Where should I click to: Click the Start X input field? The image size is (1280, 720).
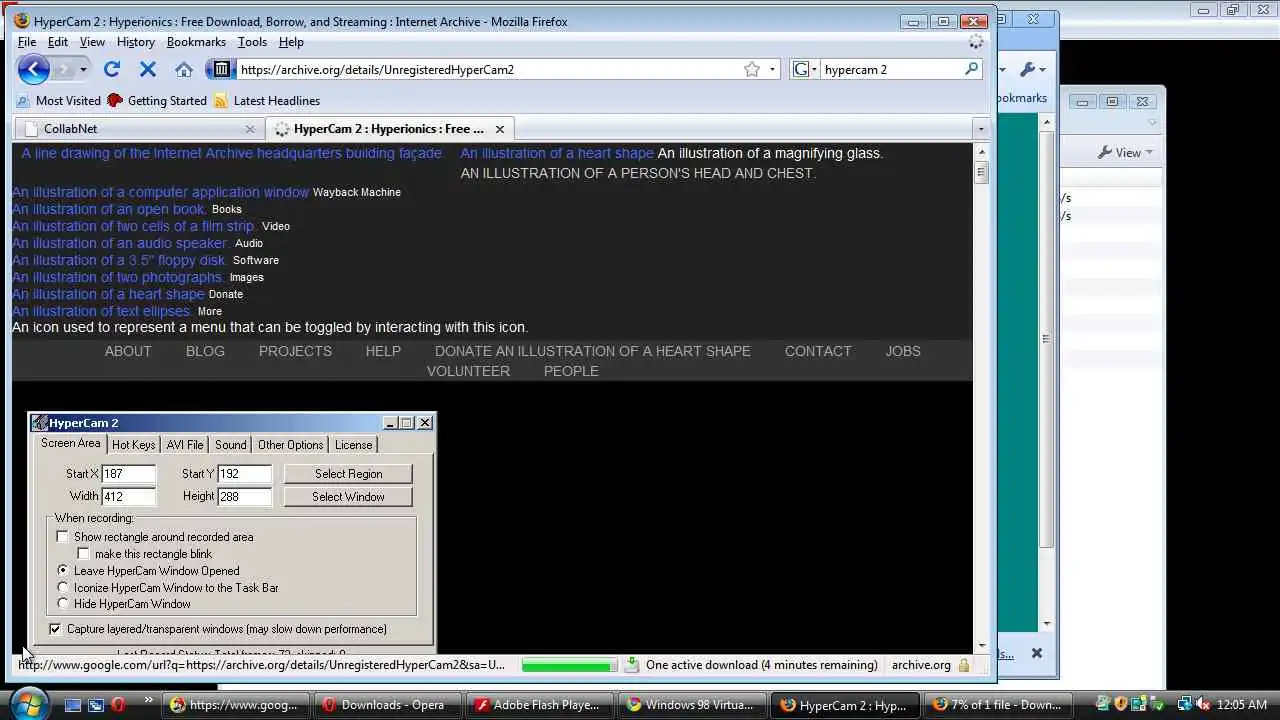click(129, 474)
